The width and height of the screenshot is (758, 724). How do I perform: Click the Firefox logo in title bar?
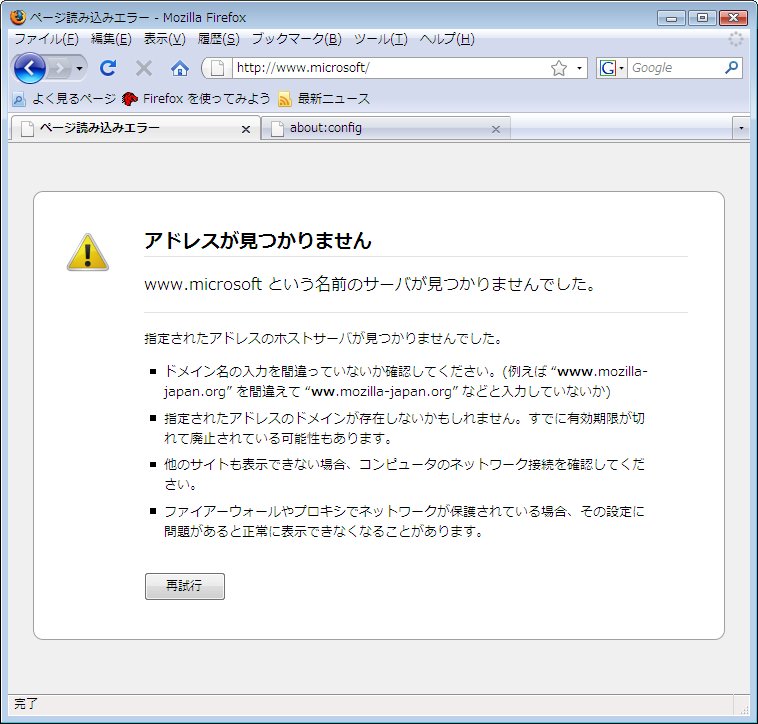18,17
